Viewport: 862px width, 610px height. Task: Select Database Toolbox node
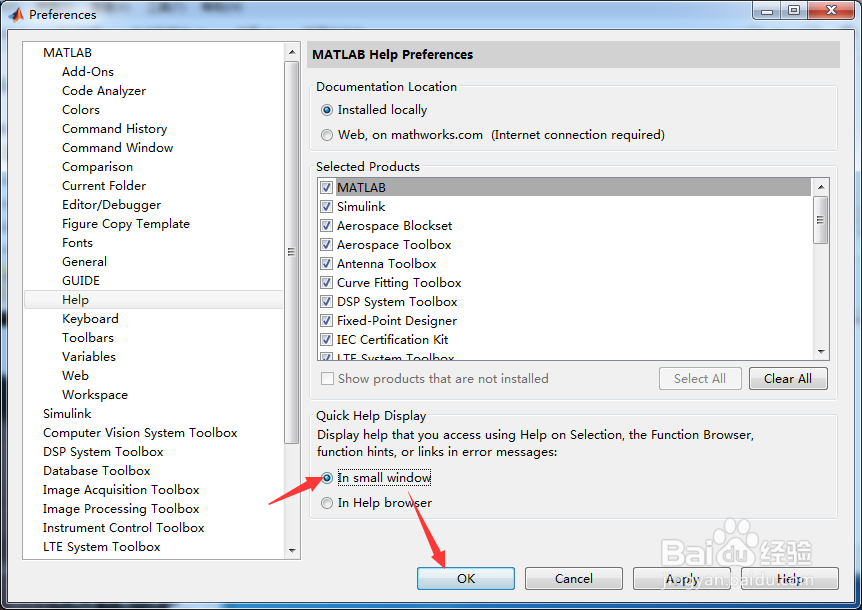(x=97, y=471)
